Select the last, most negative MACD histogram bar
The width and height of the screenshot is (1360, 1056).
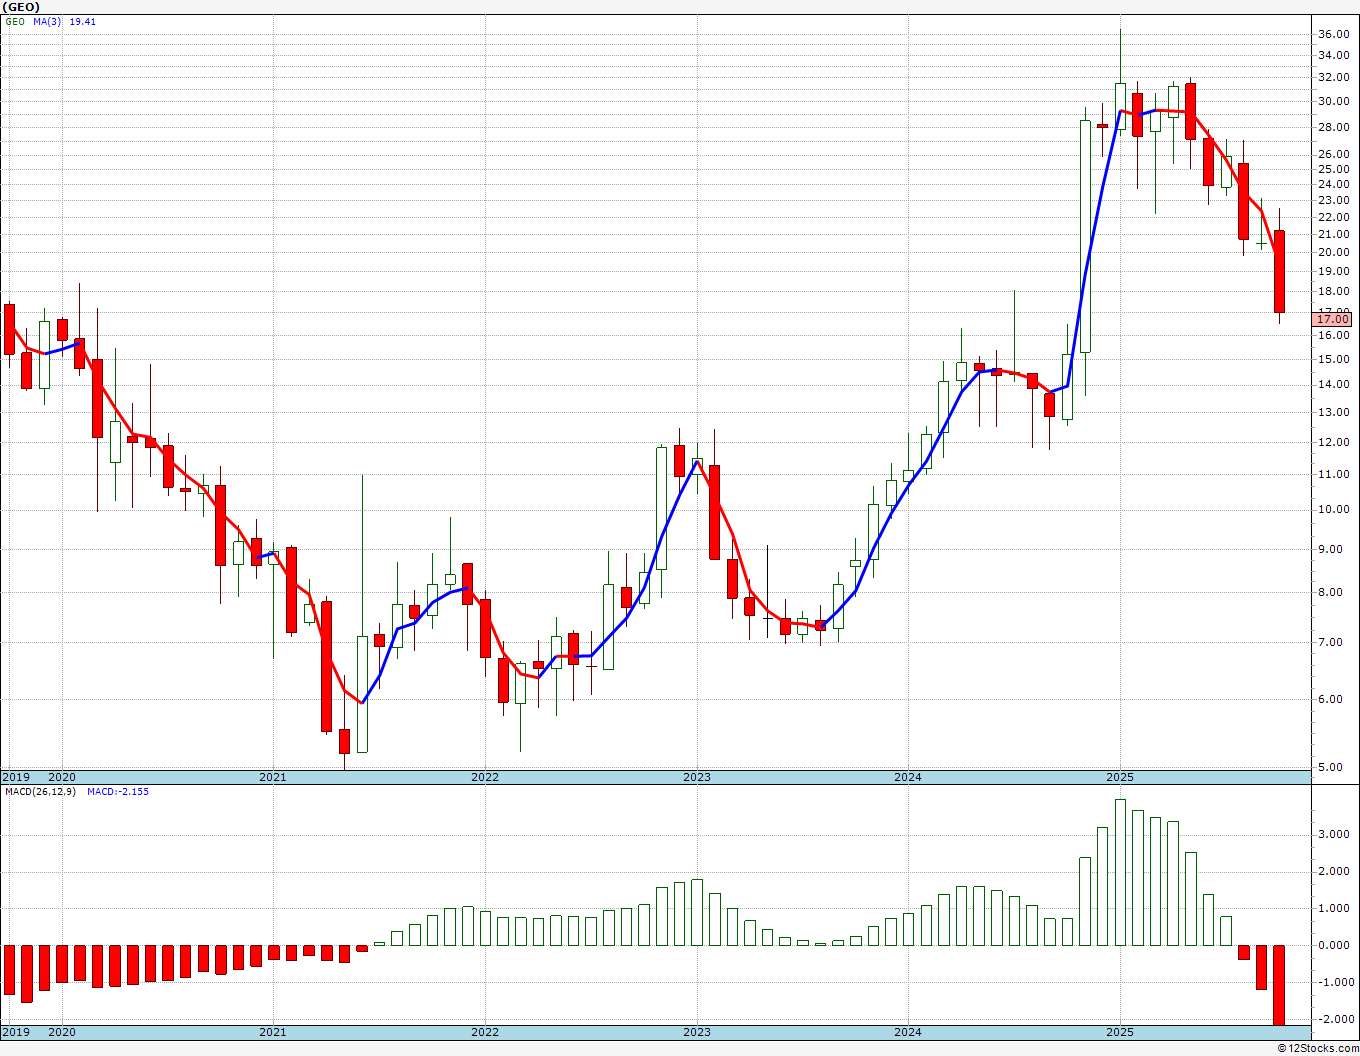click(x=1279, y=985)
